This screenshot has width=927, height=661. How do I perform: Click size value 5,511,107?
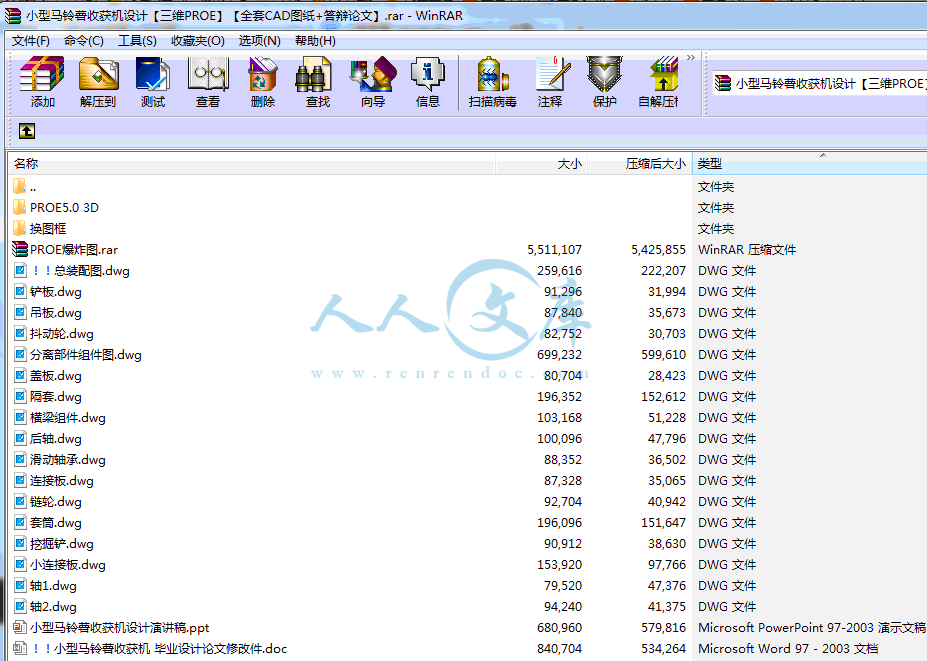(x=555, y=250)
